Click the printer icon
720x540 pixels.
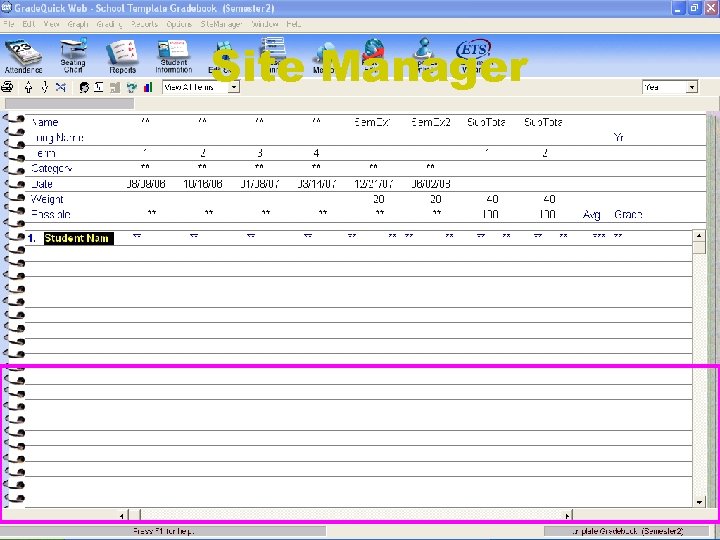tap(7, 87)
